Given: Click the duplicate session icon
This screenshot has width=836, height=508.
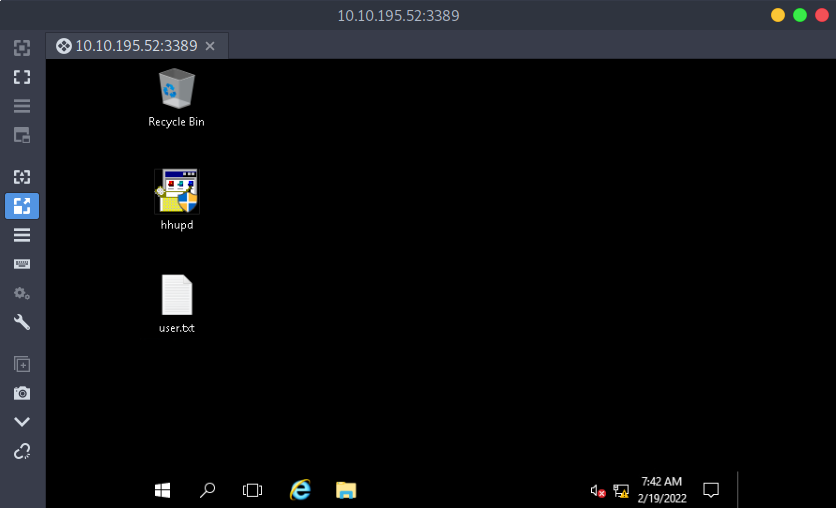Looking at the screenshot, I should [x=22, y=364].
